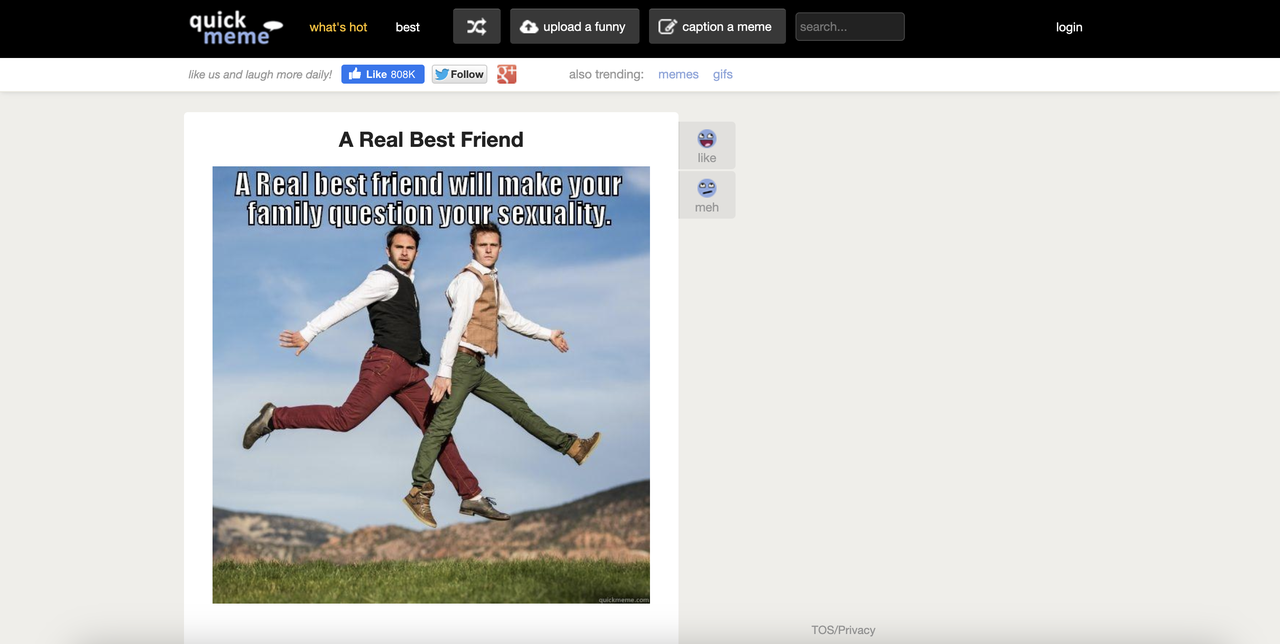Click the cloud upload icon
Screen dimensions: 1280x644
[529, 27]
